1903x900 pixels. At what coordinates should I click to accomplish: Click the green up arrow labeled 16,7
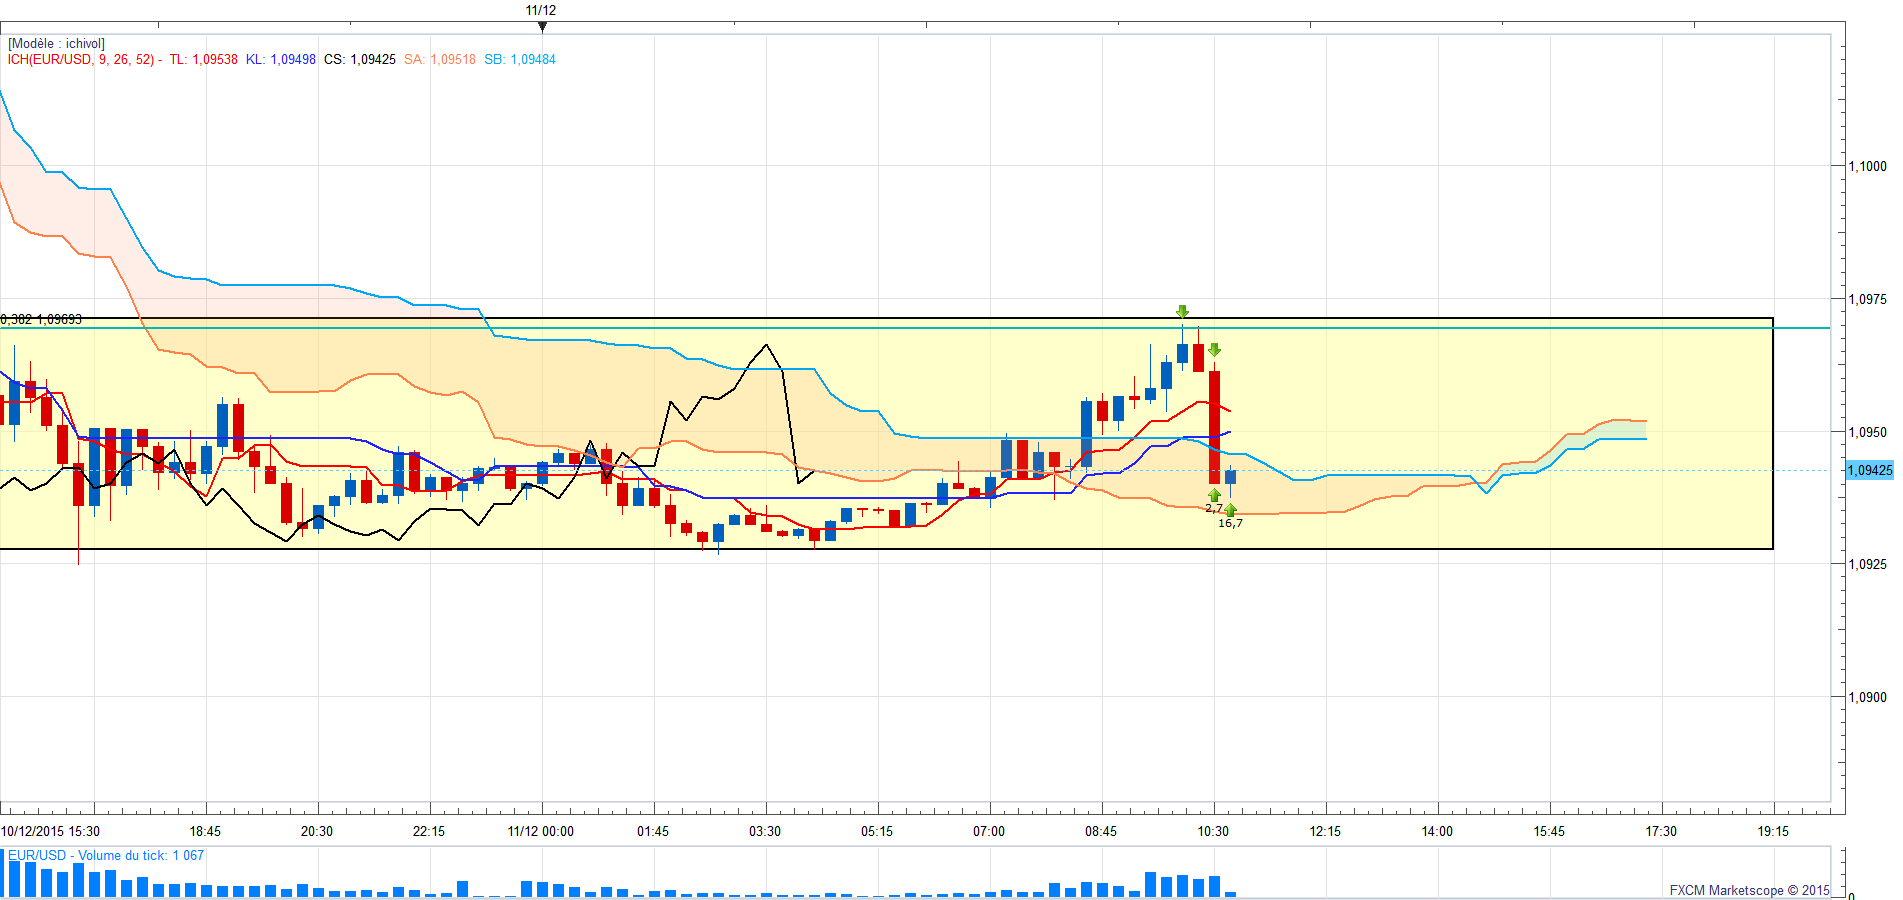1230,510
